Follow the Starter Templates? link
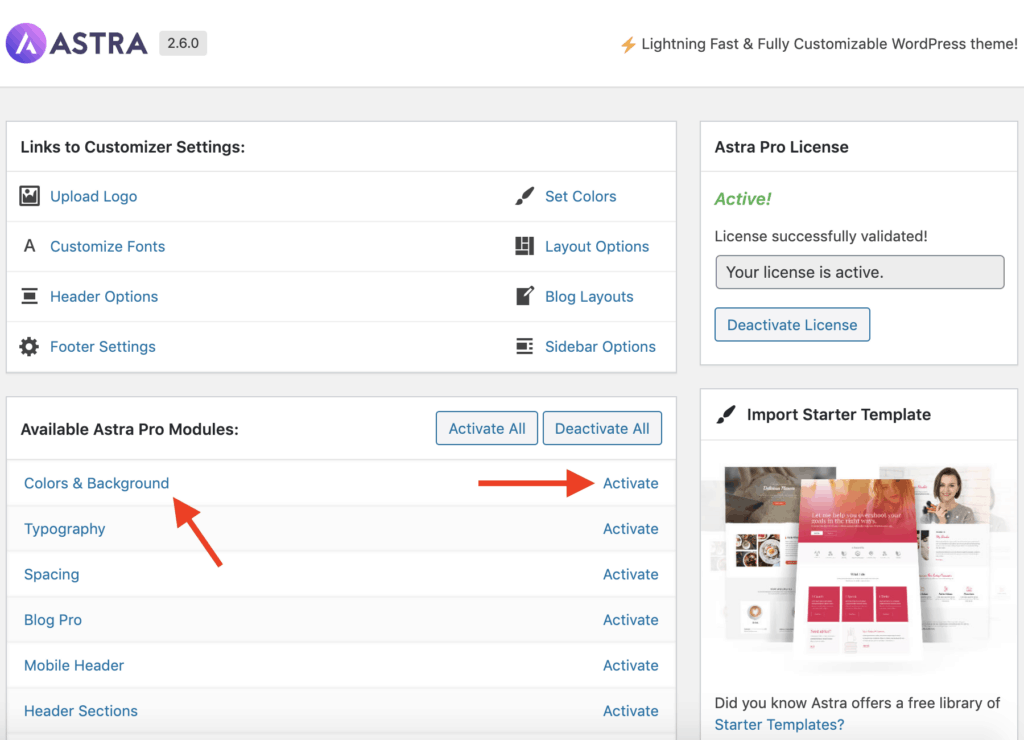1024x740 pixels. point(779,725)
